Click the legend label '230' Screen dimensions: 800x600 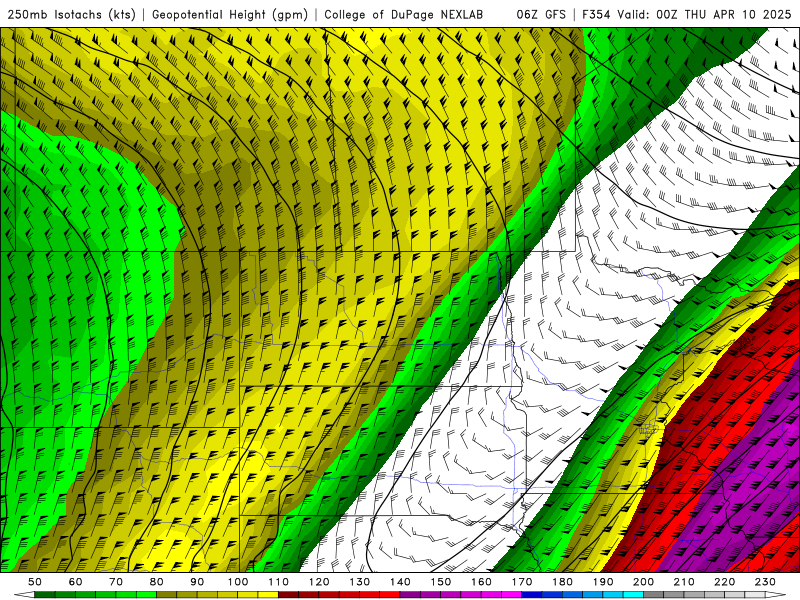pyautogui.click(x=765, y=582)
